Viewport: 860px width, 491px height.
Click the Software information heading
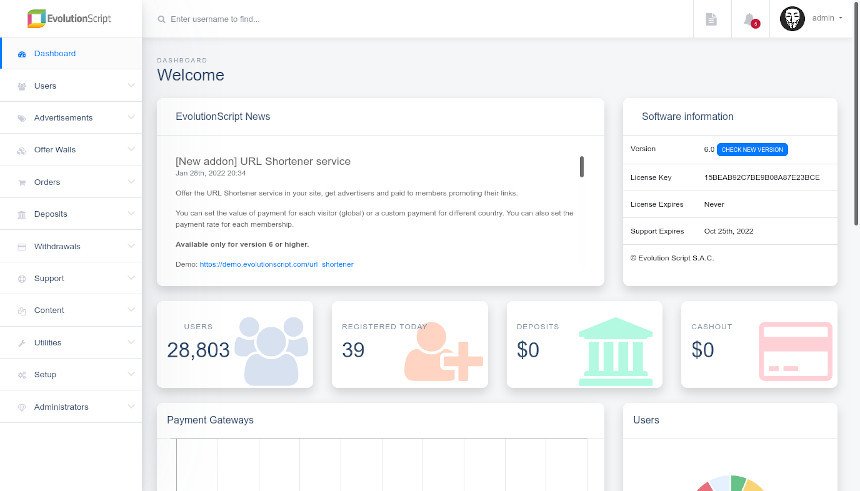687,117
